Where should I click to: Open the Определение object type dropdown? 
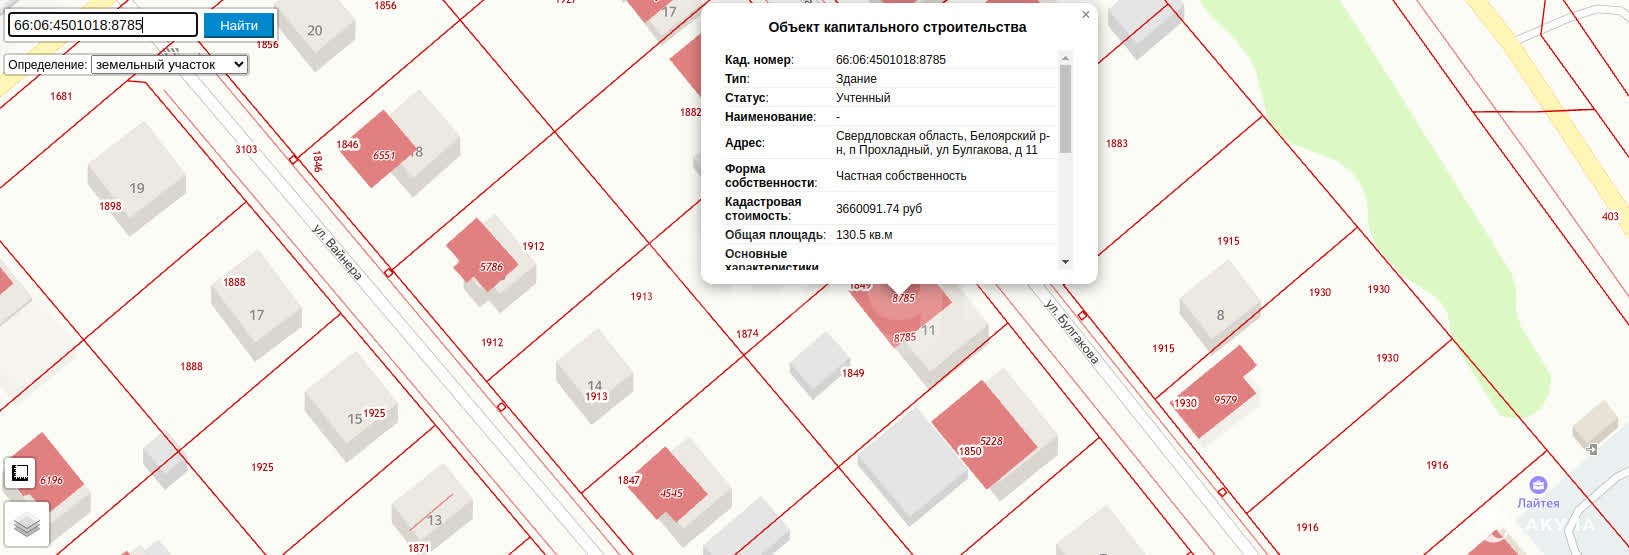pos(169,64)
